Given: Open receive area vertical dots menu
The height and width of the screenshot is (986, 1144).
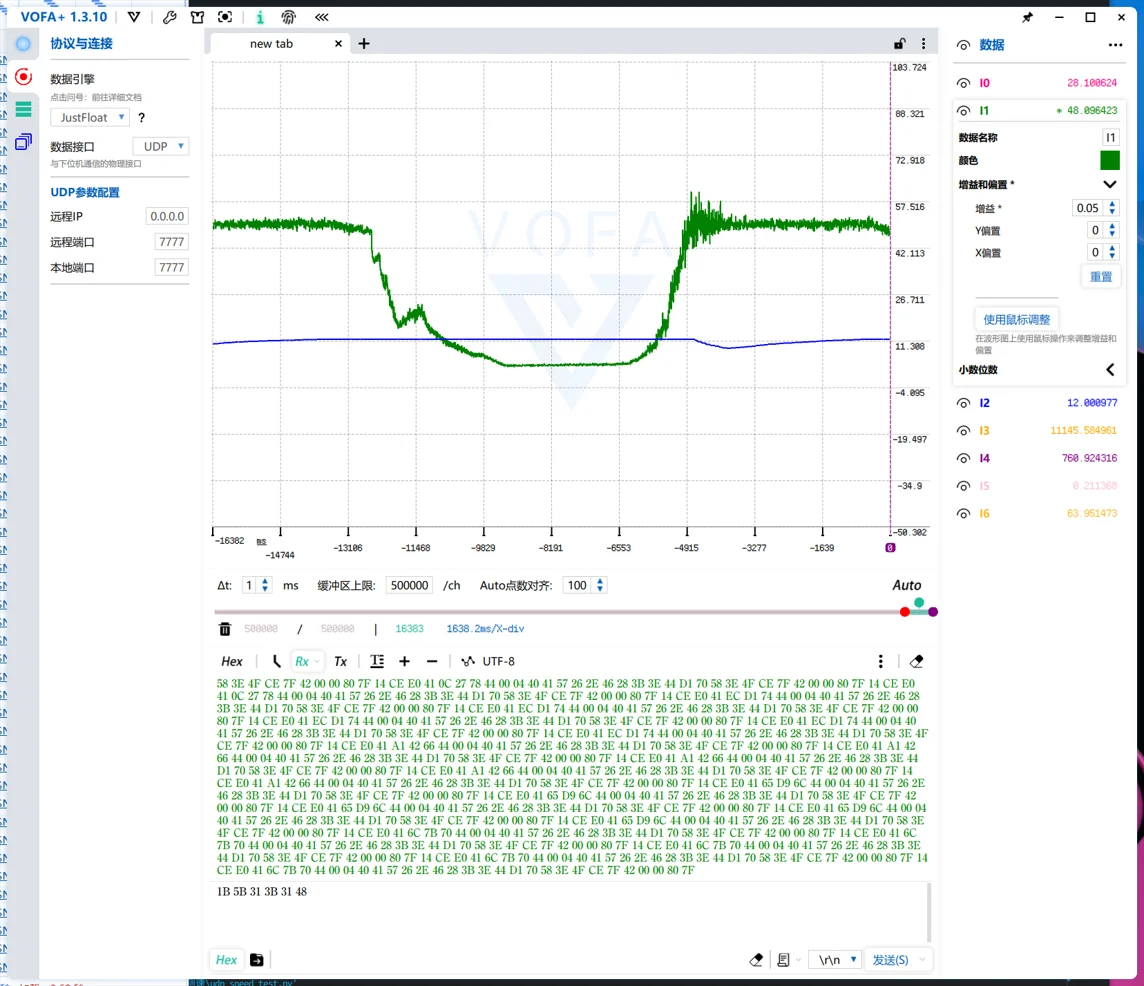Looking at the screenshot, I should coord(881,661).
